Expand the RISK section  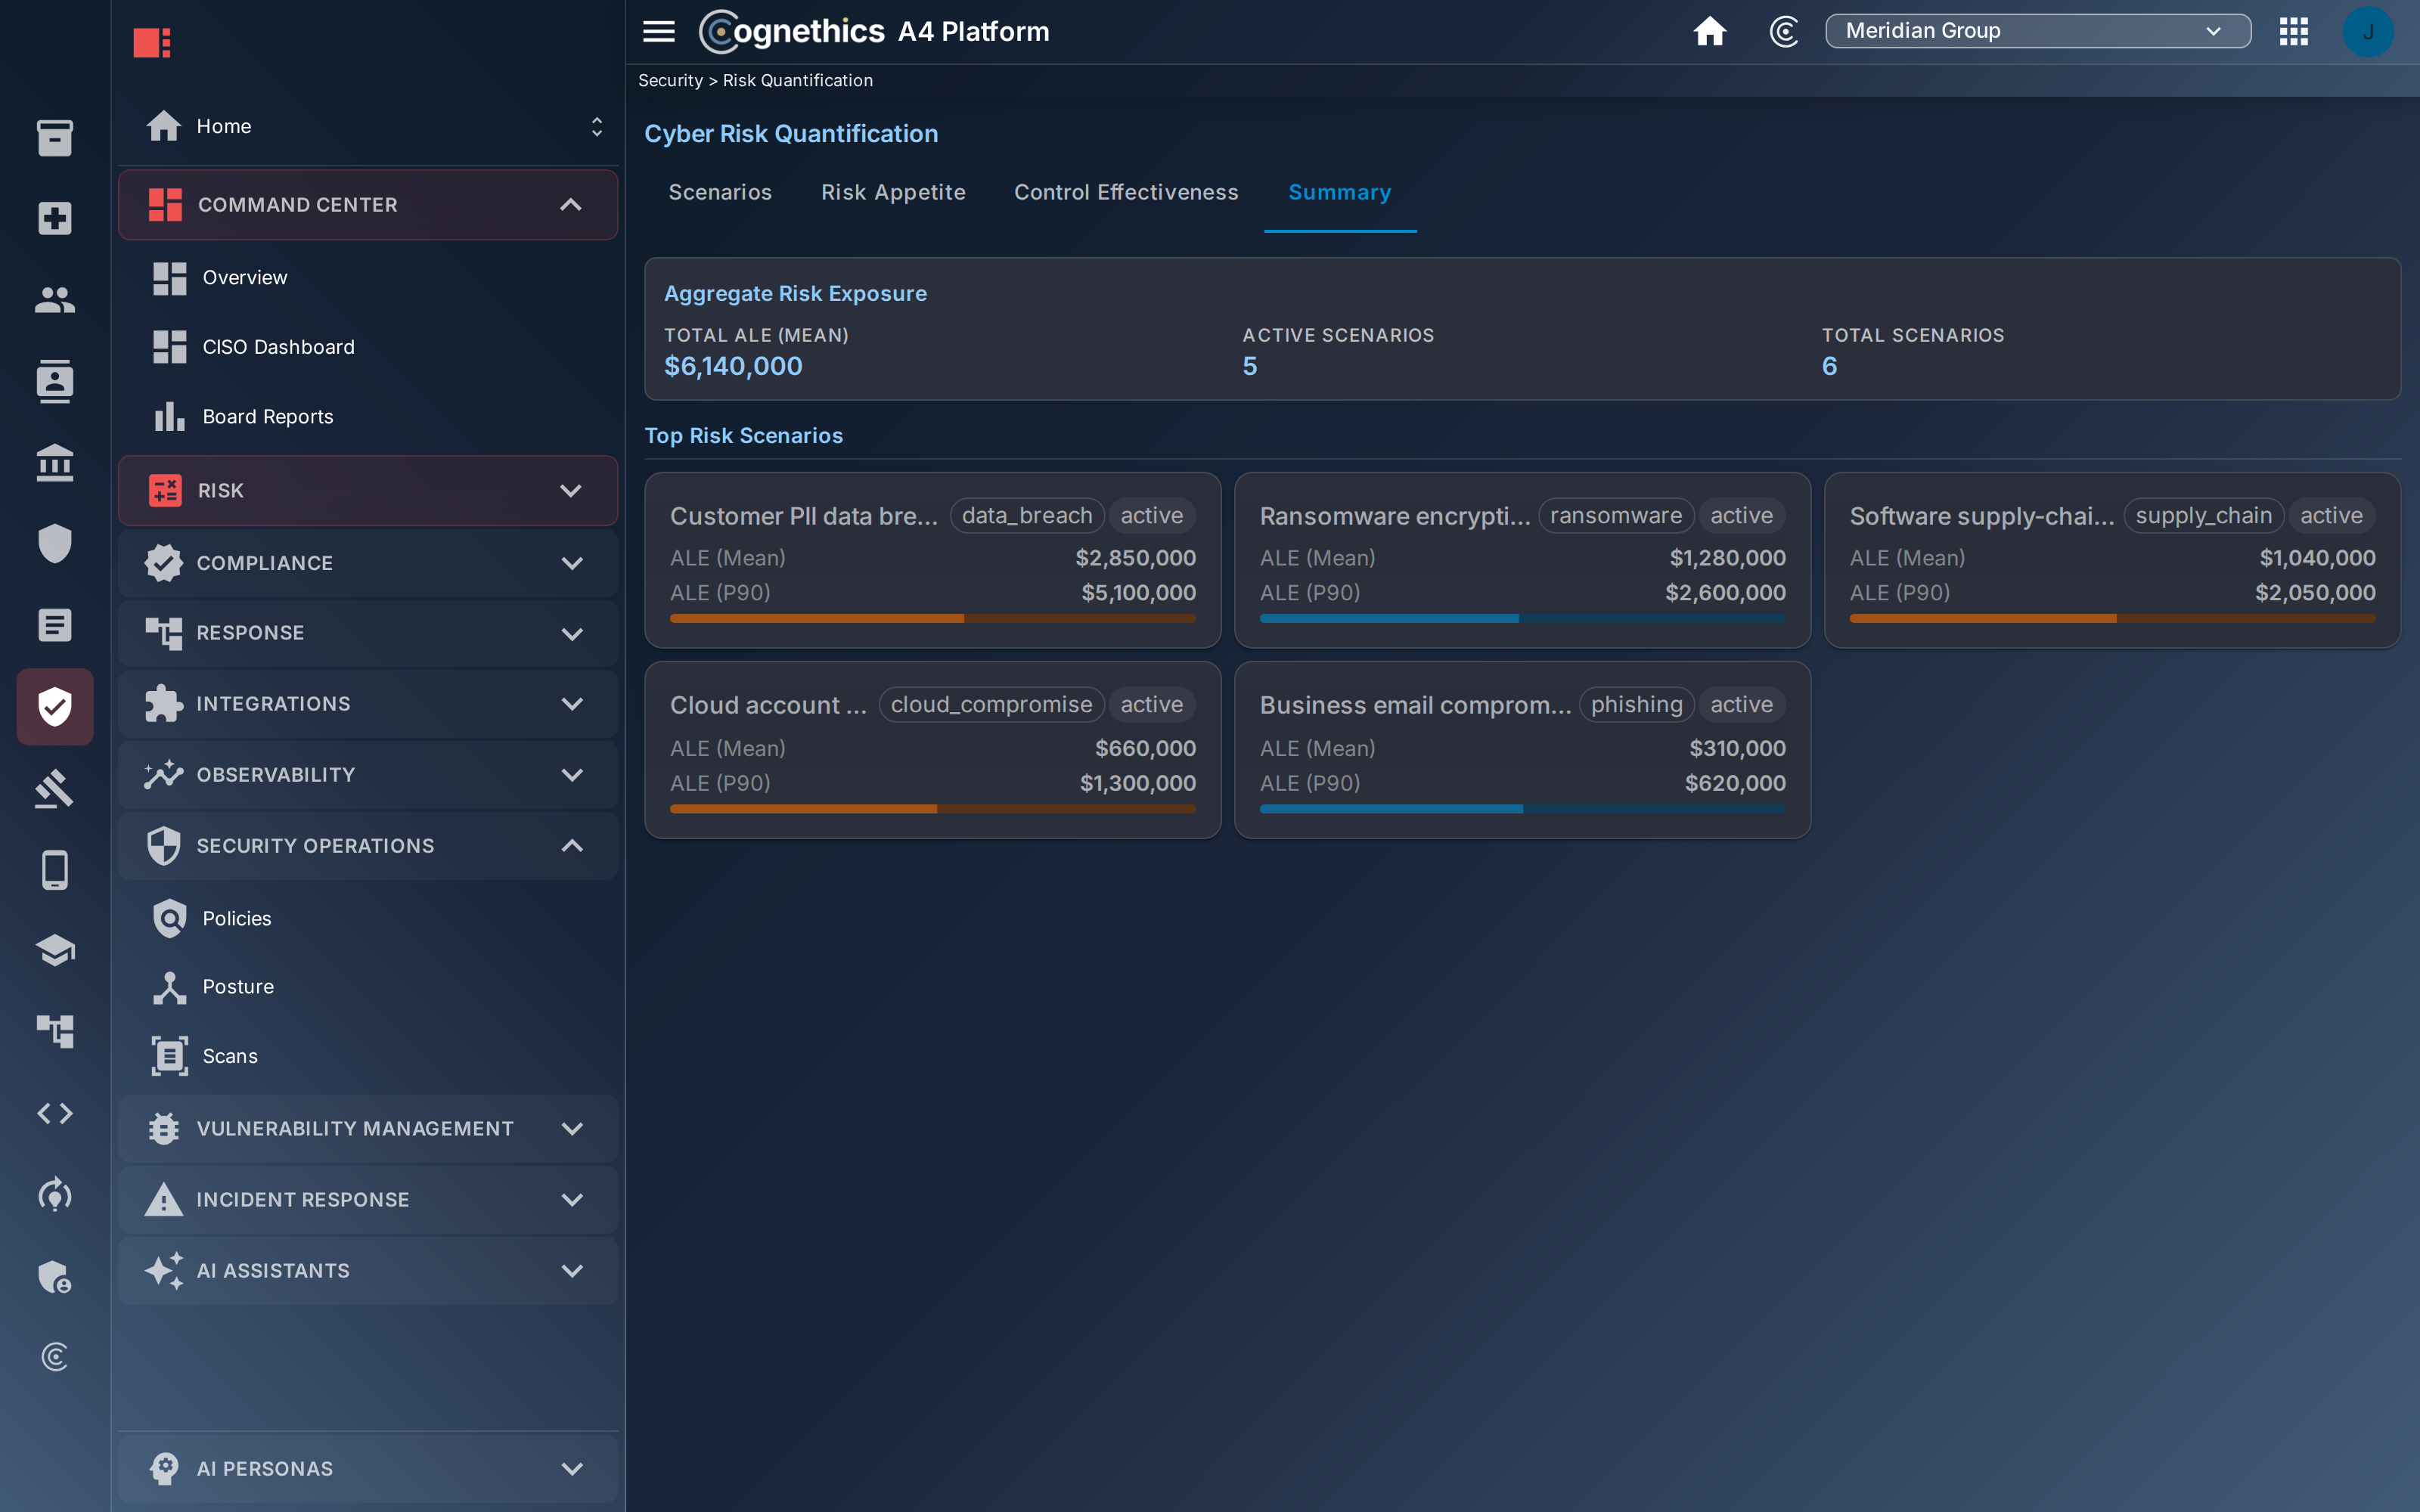click(368, 491)
